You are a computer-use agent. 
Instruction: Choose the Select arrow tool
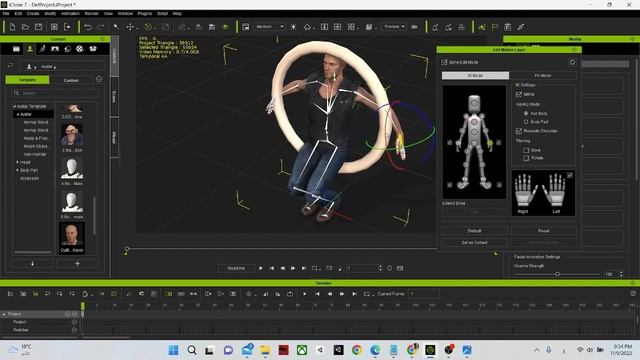[116, 27]
